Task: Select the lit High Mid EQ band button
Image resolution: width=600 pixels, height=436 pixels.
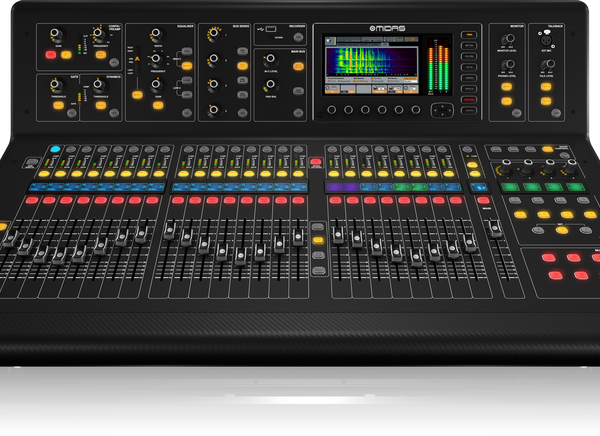Action: click(x=187, y=66)
